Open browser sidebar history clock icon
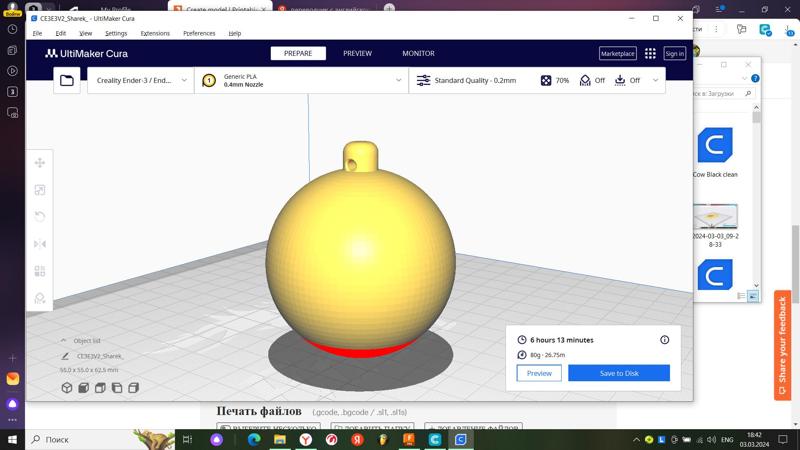Viewport: 800px width, 450px height. pyautogui.click(x=12, y=29)
